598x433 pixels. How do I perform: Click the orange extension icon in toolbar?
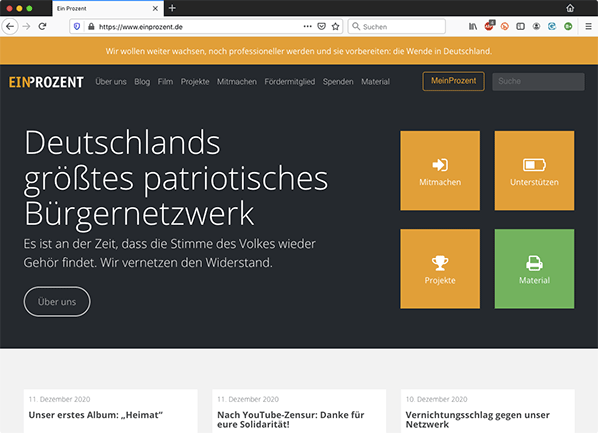(x=505, y=26)
